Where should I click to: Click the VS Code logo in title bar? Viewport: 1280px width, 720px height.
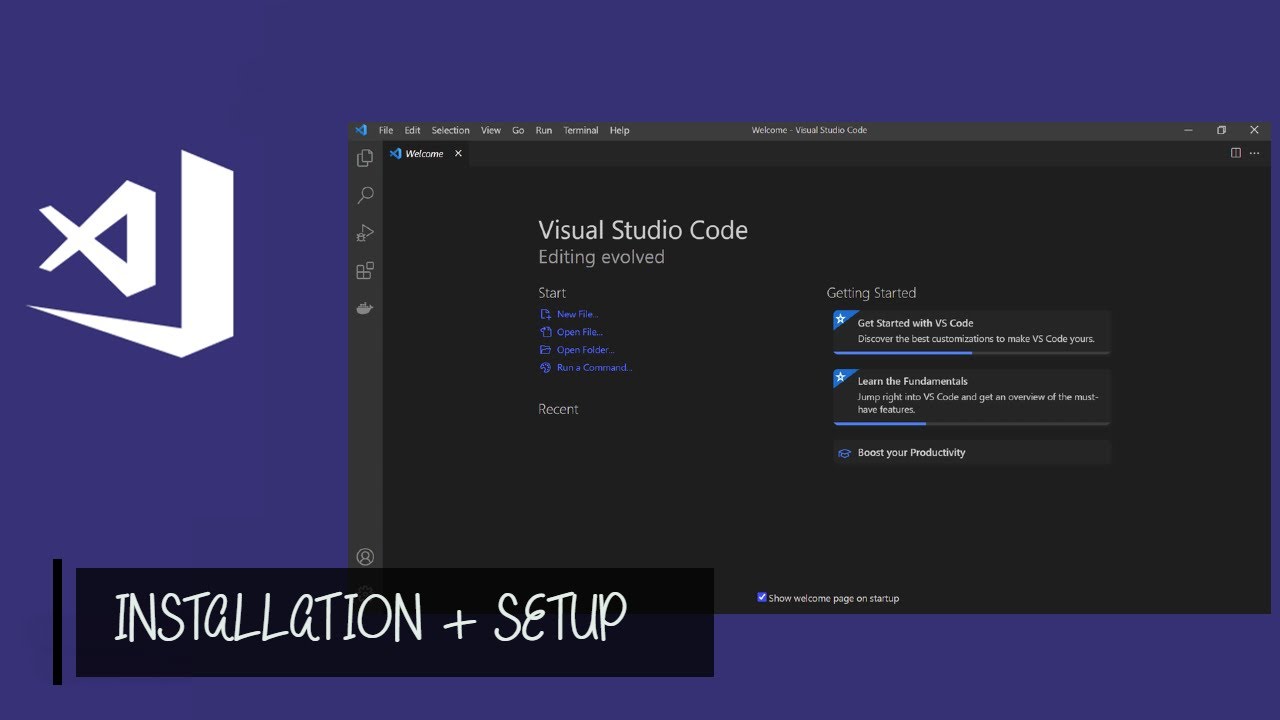coord(361,130)
